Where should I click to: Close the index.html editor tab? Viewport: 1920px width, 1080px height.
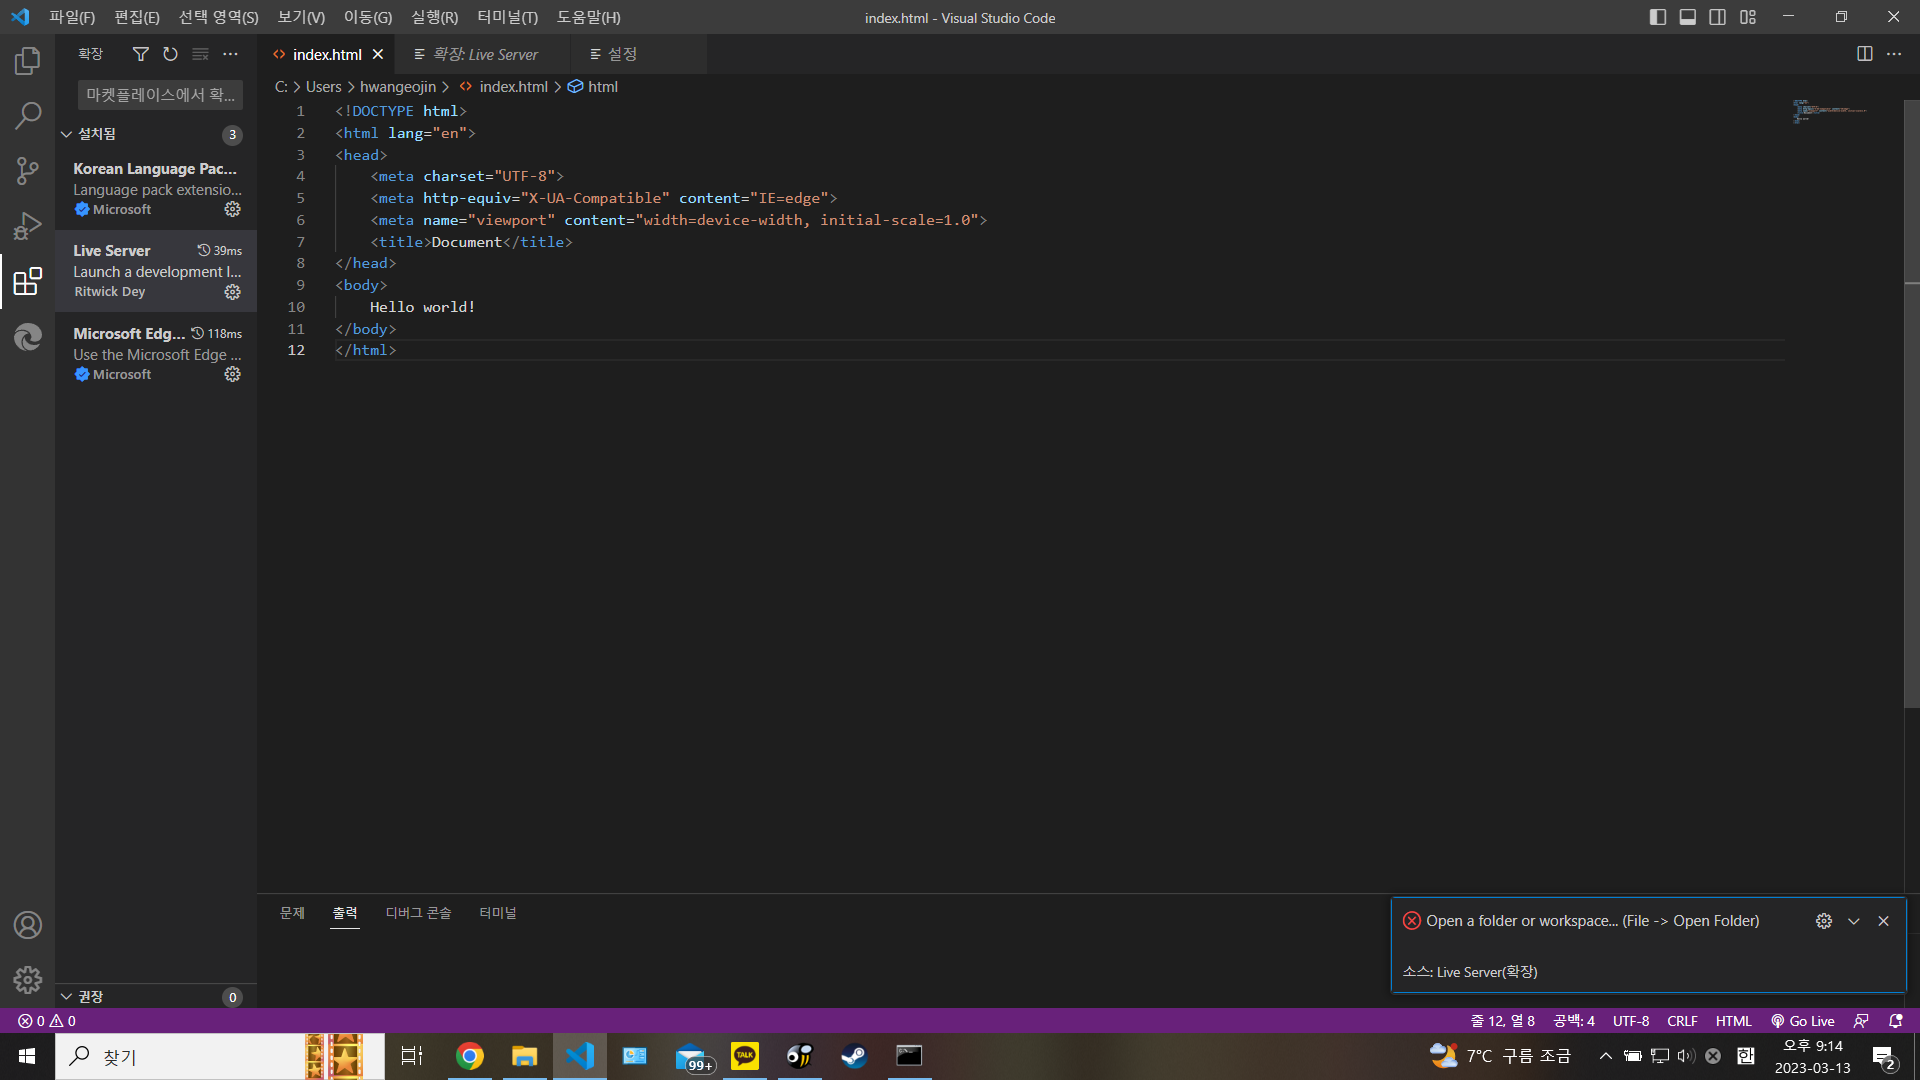[378, 54]
